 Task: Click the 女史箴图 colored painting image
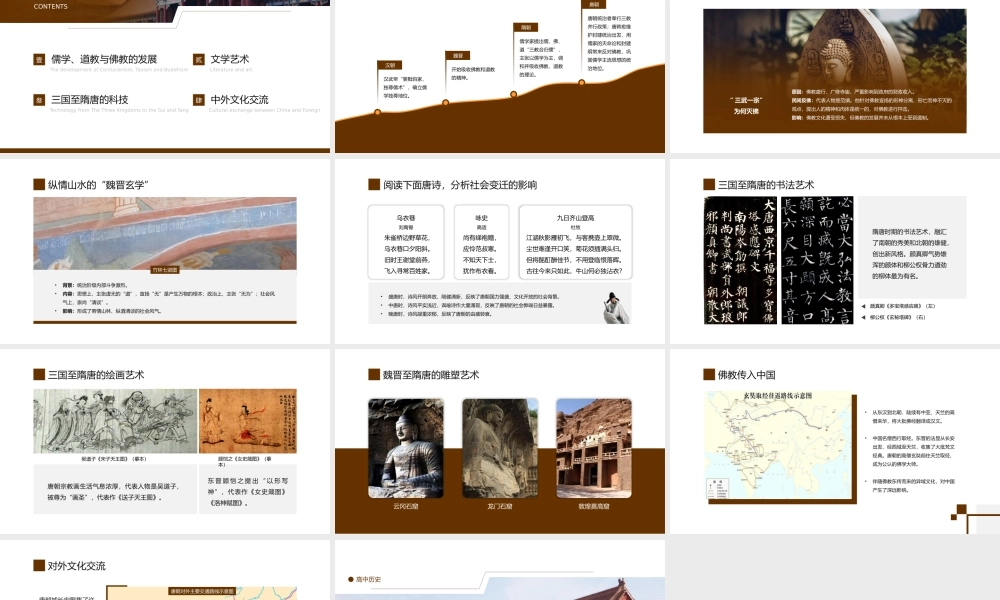point(247,421)
